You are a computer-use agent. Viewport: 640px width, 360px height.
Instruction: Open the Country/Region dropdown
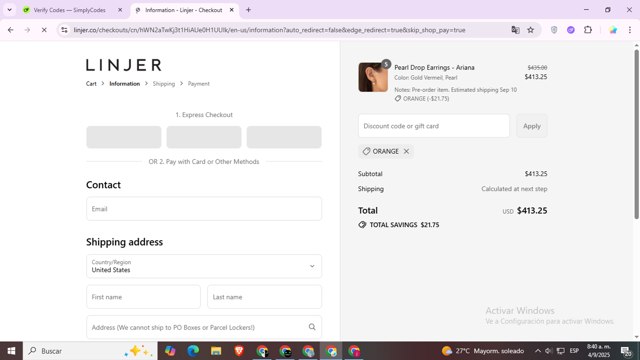pyautogui.click(x=204, y=266)
